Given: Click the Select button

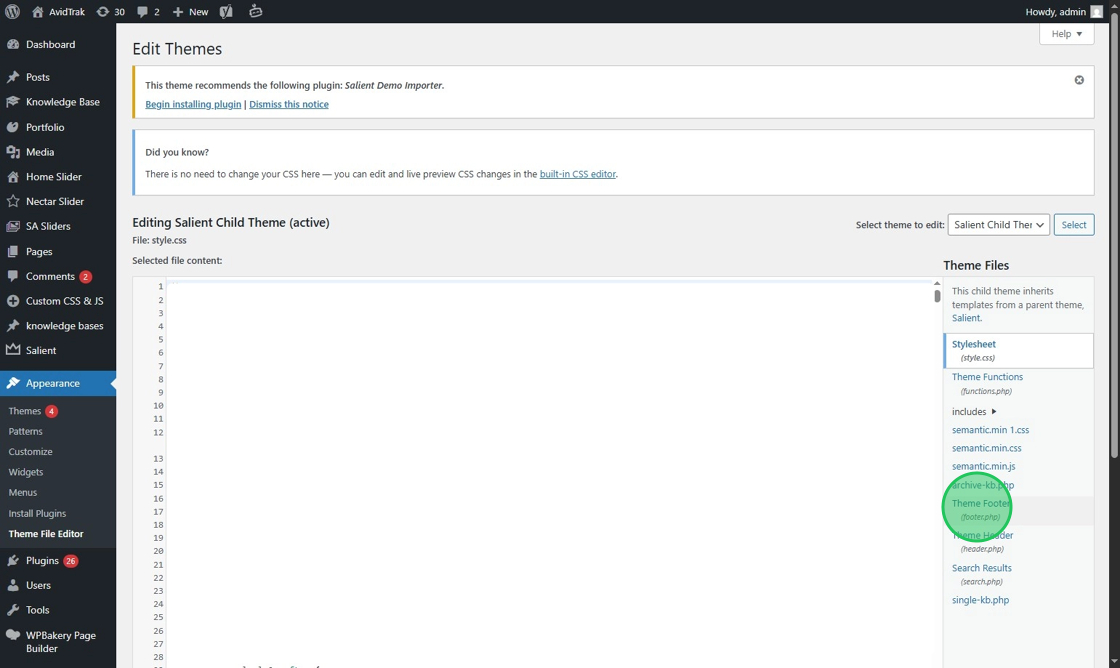Looking at the screenshot, I should pos(1074,224).
